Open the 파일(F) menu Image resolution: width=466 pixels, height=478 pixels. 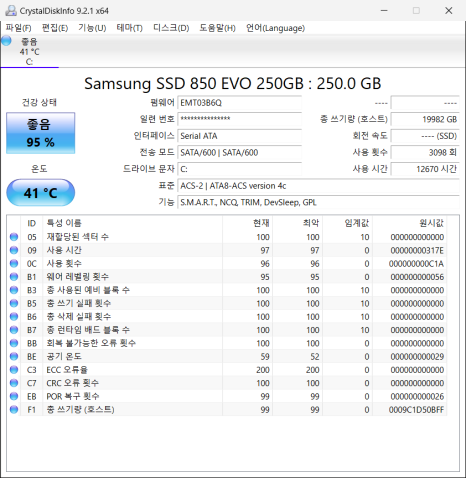coord(18,28)
